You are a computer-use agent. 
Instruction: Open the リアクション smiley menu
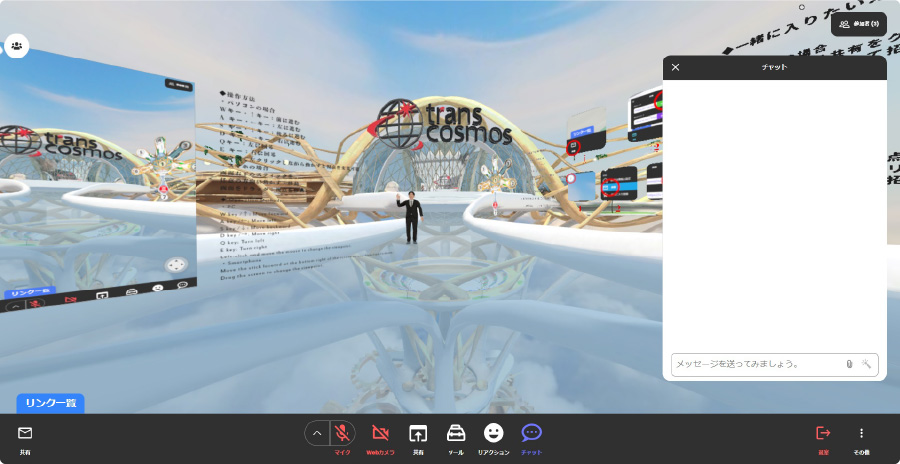pyautogui.click(x=494, y=433)
